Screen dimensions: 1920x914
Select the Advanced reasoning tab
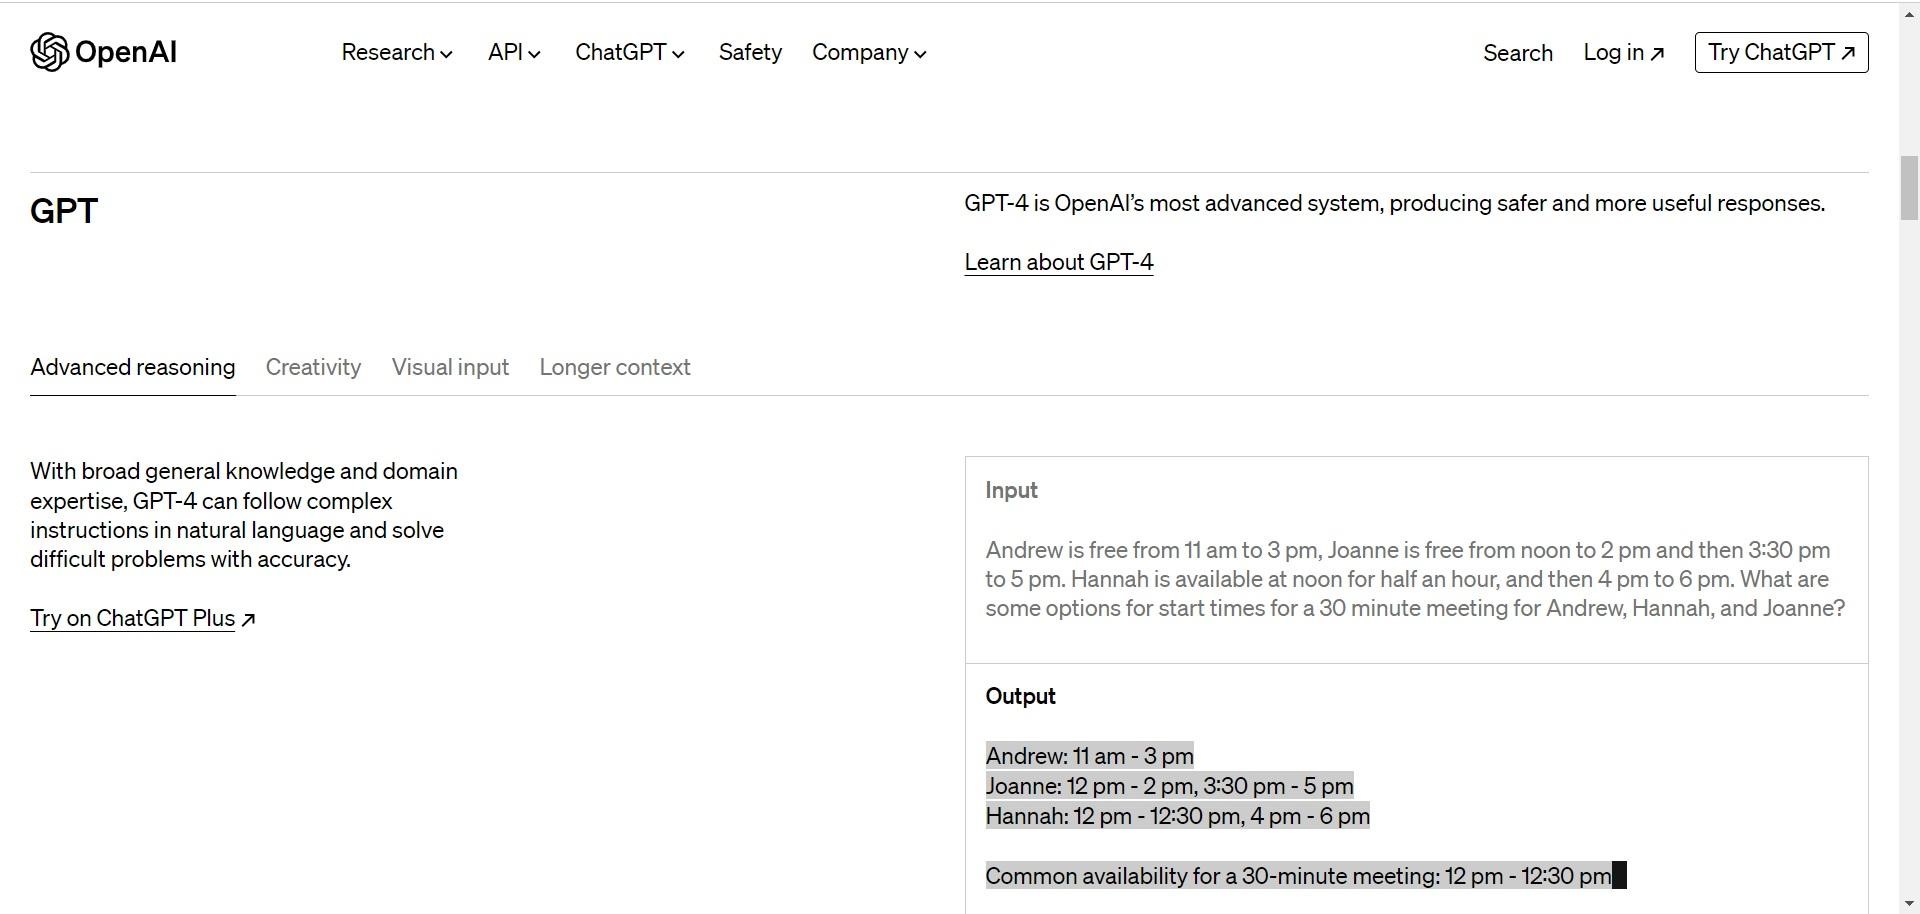click(133, 367)
